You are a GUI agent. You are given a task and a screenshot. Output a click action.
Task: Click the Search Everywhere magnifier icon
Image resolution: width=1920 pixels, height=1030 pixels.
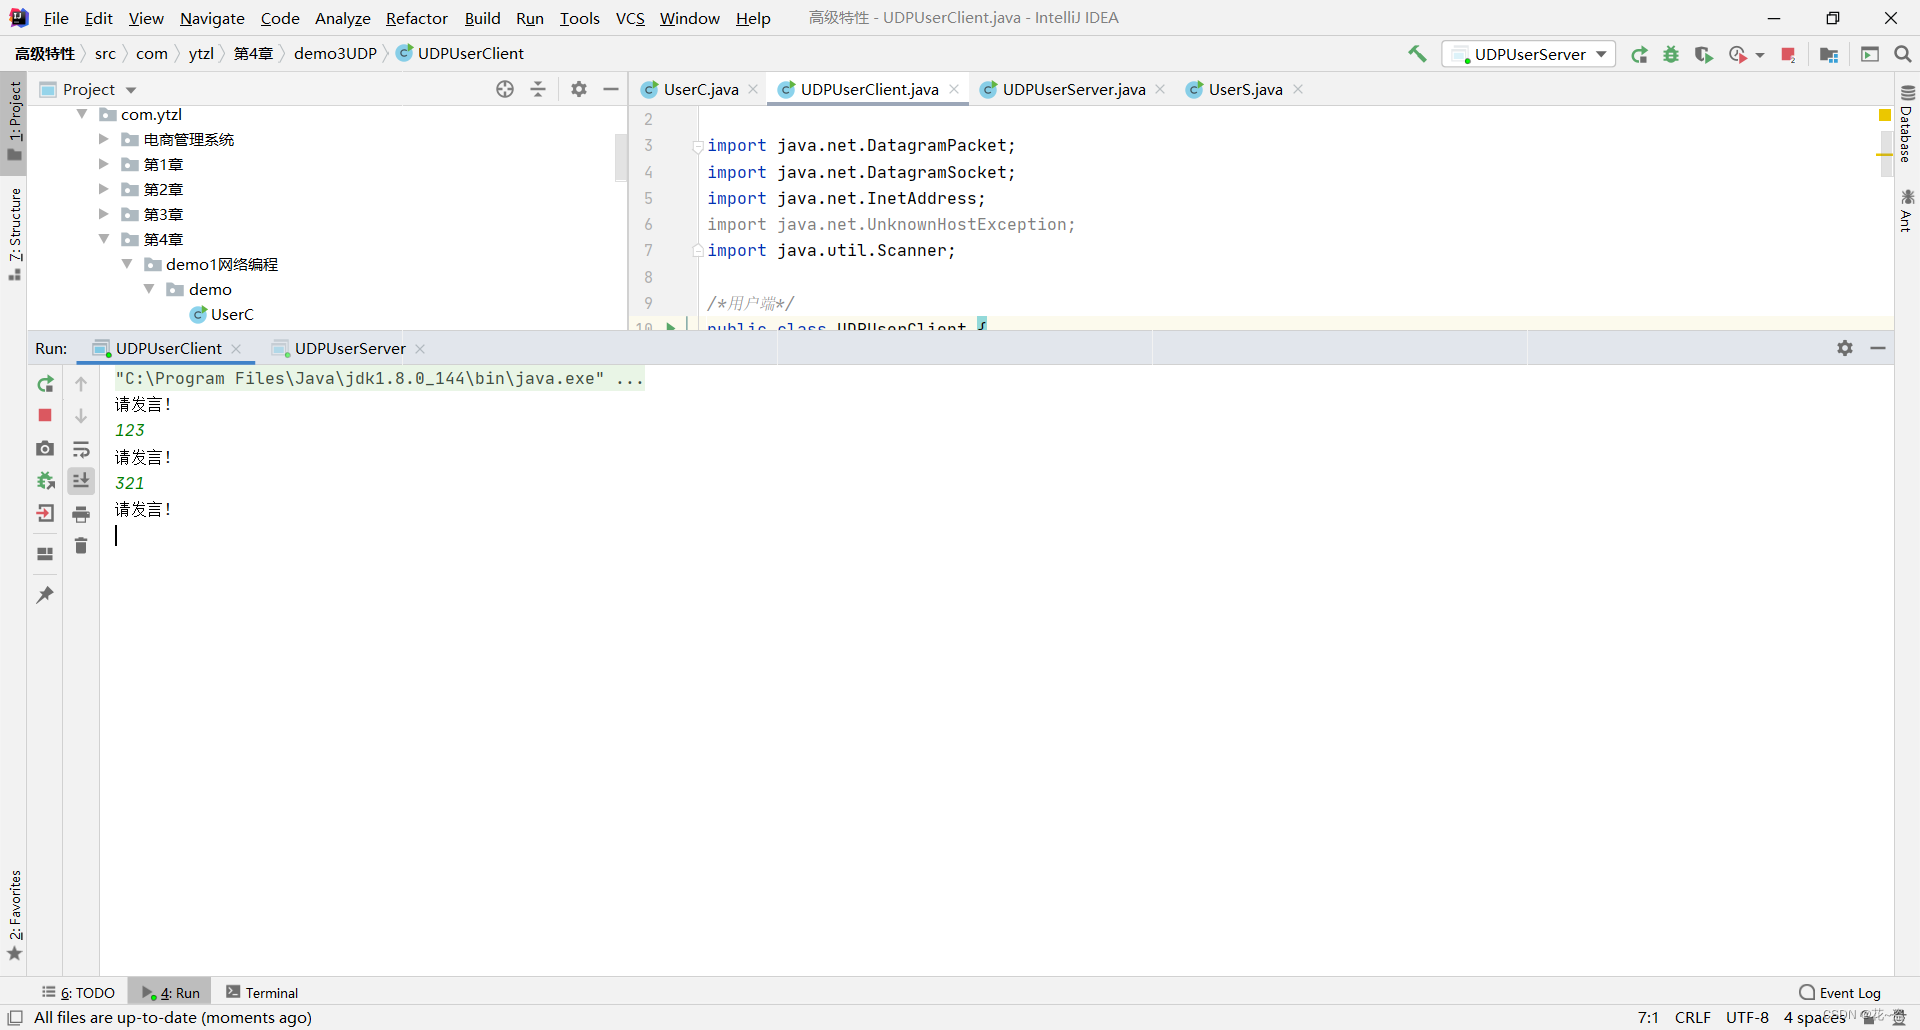1903,54
